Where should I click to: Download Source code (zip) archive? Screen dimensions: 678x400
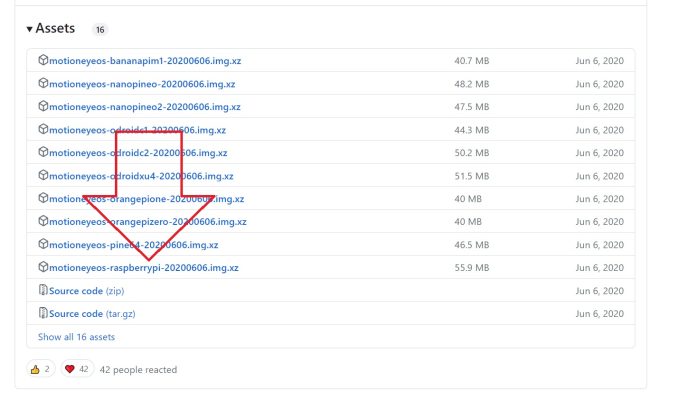[86, 291]
